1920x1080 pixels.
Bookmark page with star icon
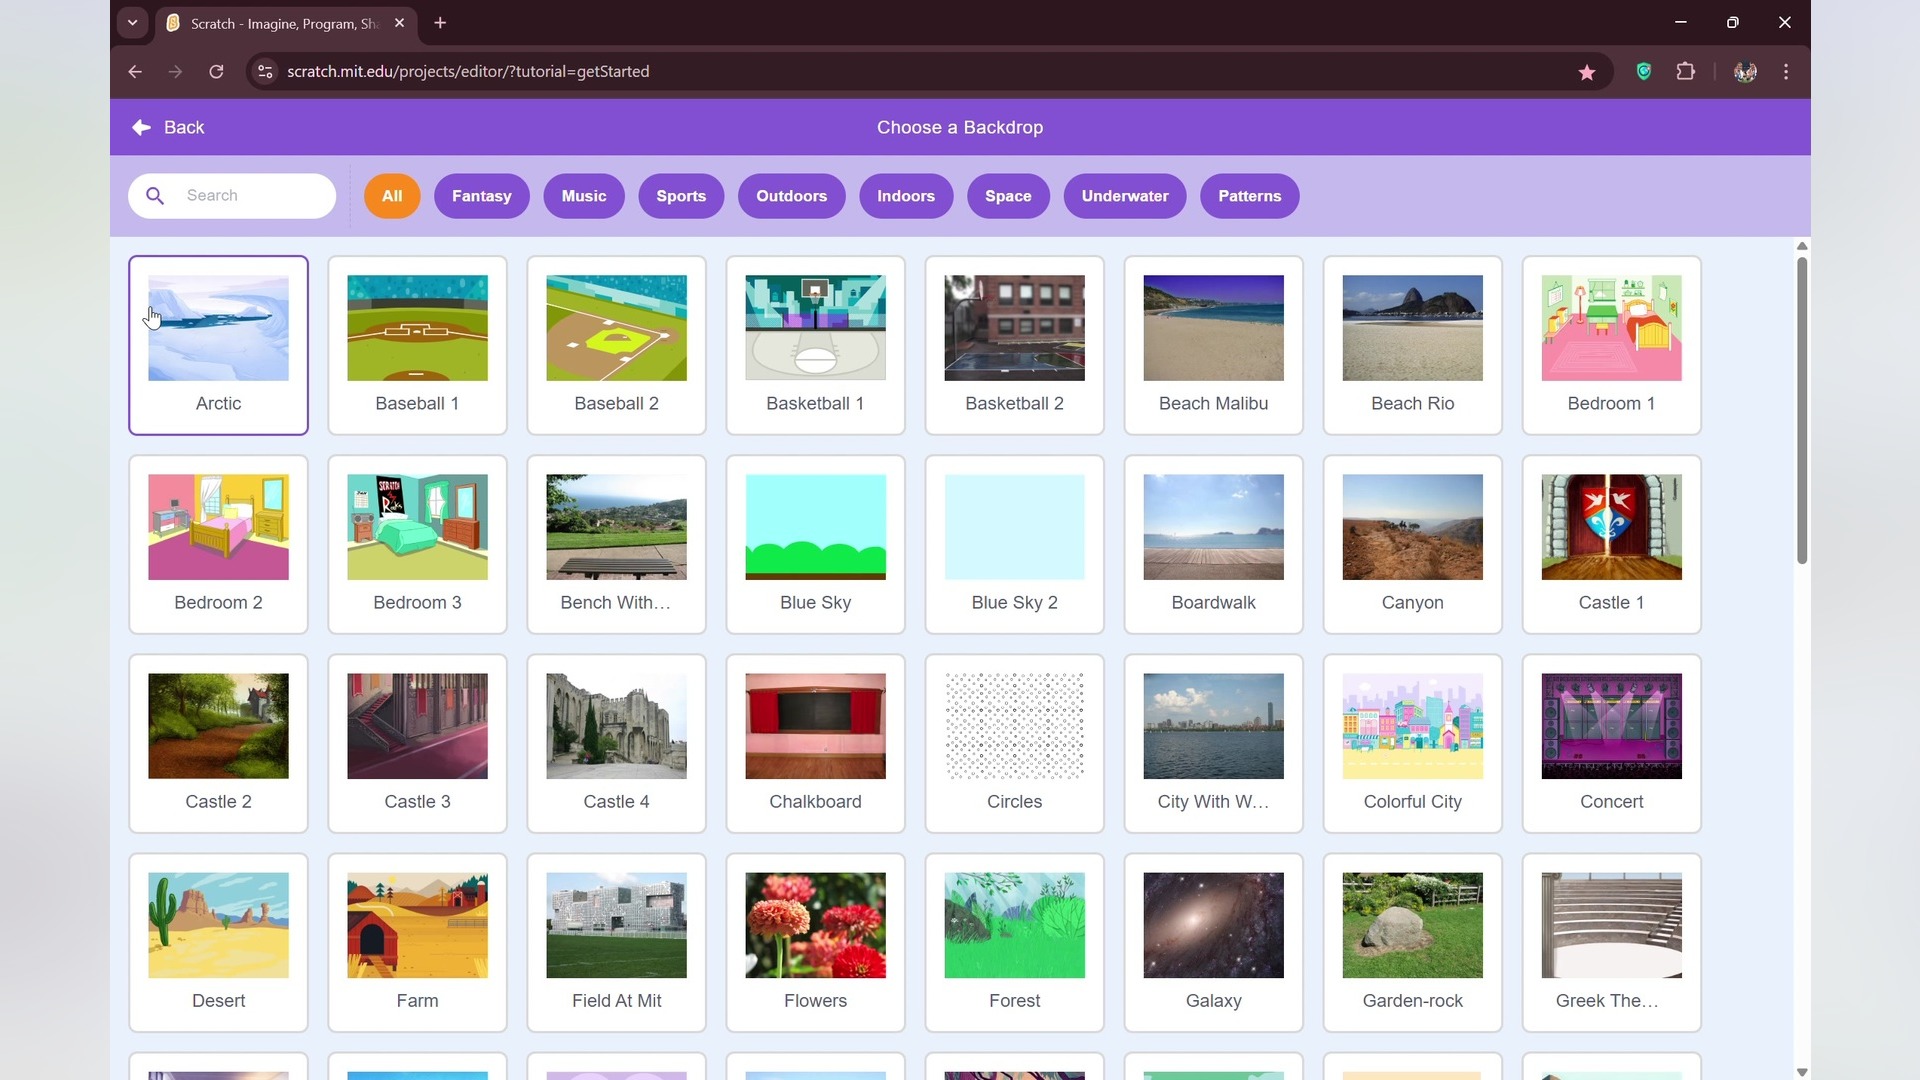click(x=1587, y=72)
